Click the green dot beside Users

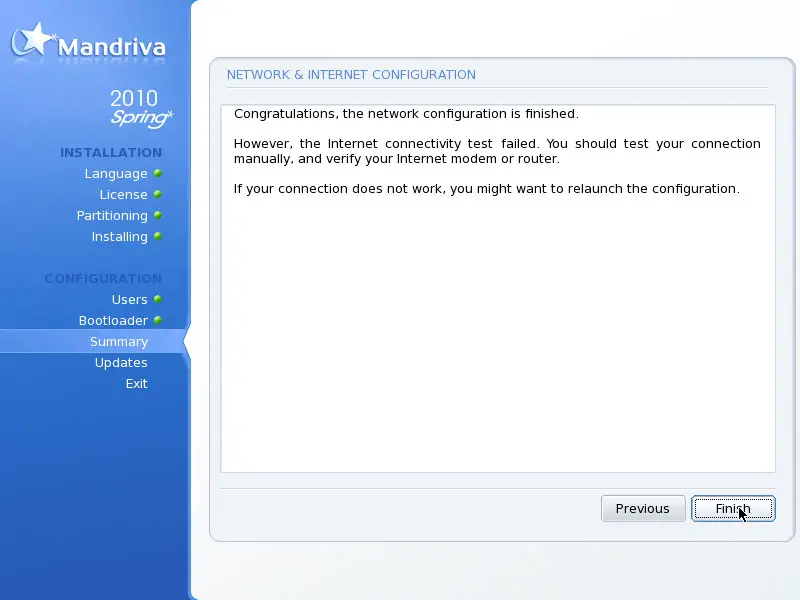pos(158,299)
